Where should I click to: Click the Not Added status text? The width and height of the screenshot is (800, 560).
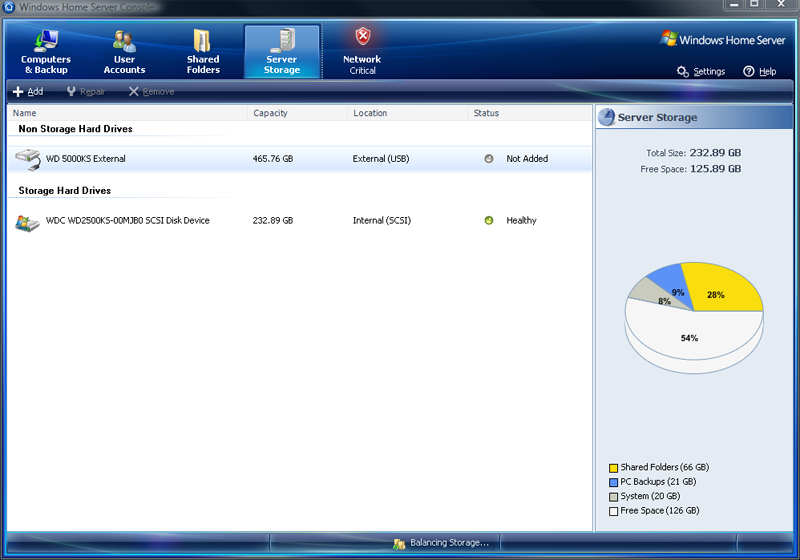pyautogui.click(x=527, y=159)
